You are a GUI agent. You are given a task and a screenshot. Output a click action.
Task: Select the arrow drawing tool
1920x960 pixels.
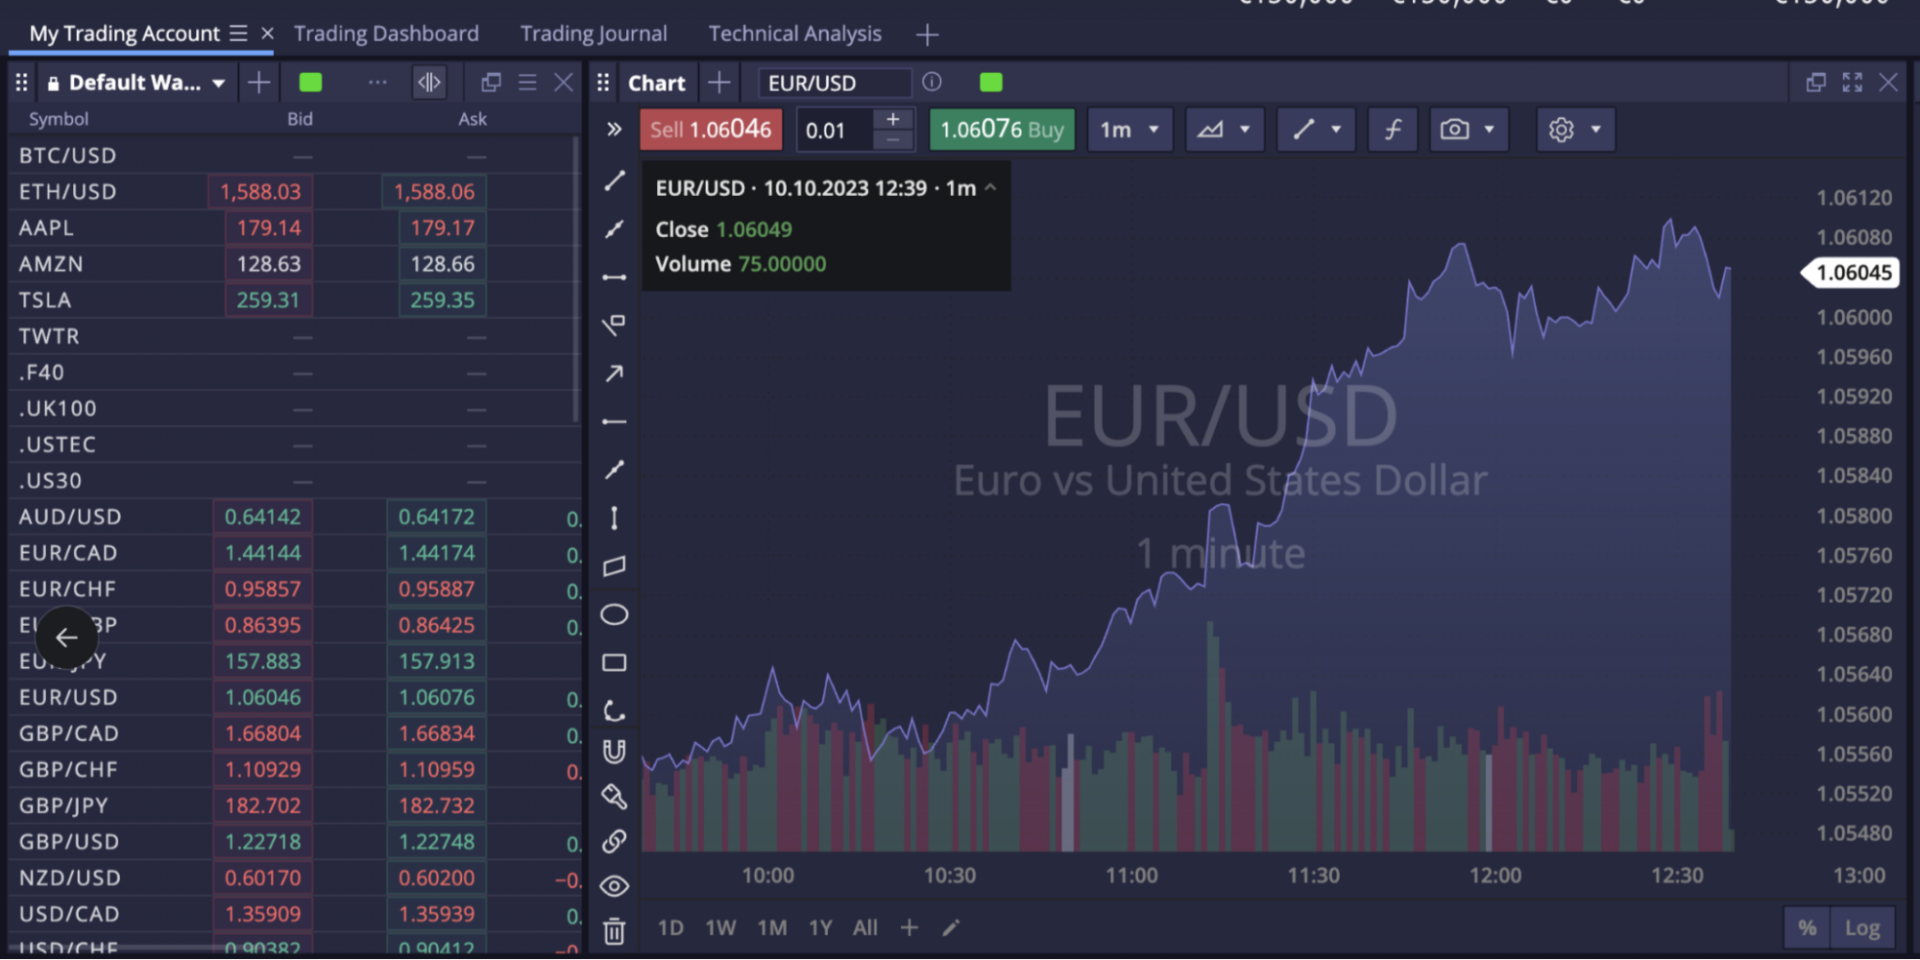pyautogui.click(x=614, y=372)
